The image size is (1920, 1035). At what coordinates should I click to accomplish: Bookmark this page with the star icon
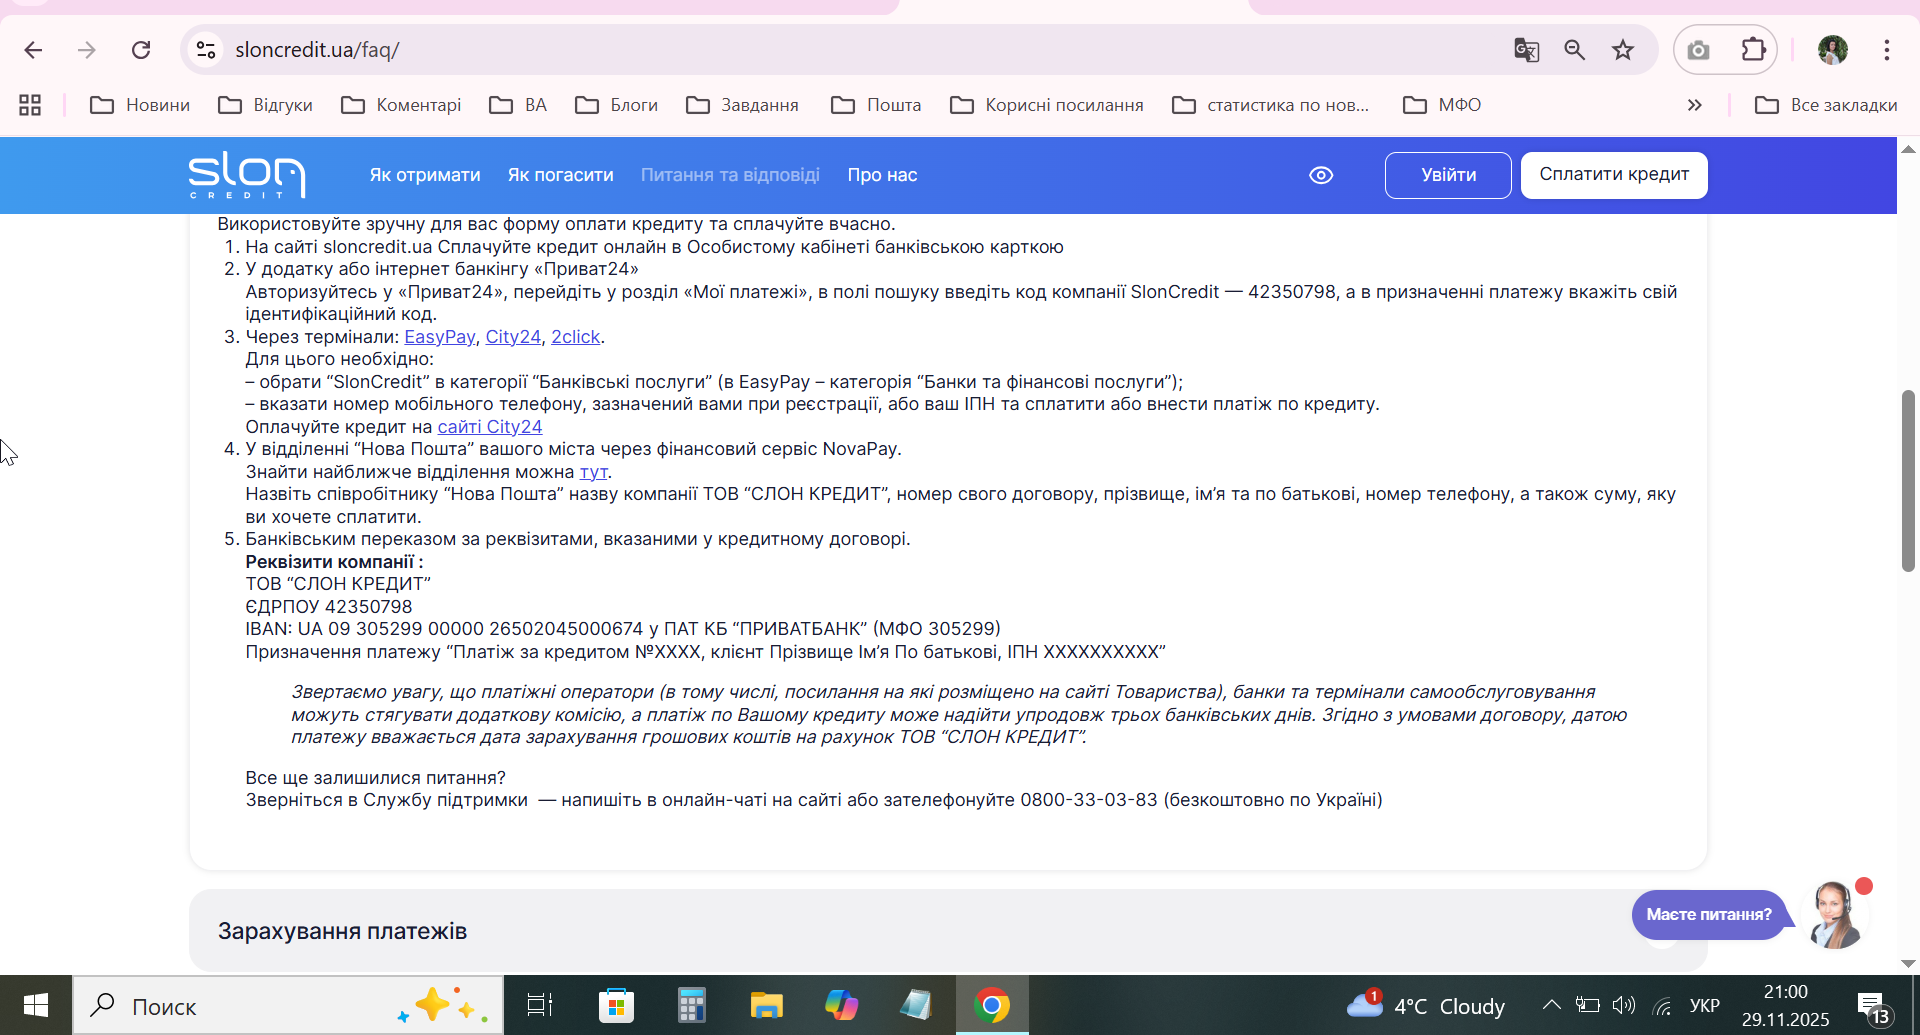coord(1623,50)
